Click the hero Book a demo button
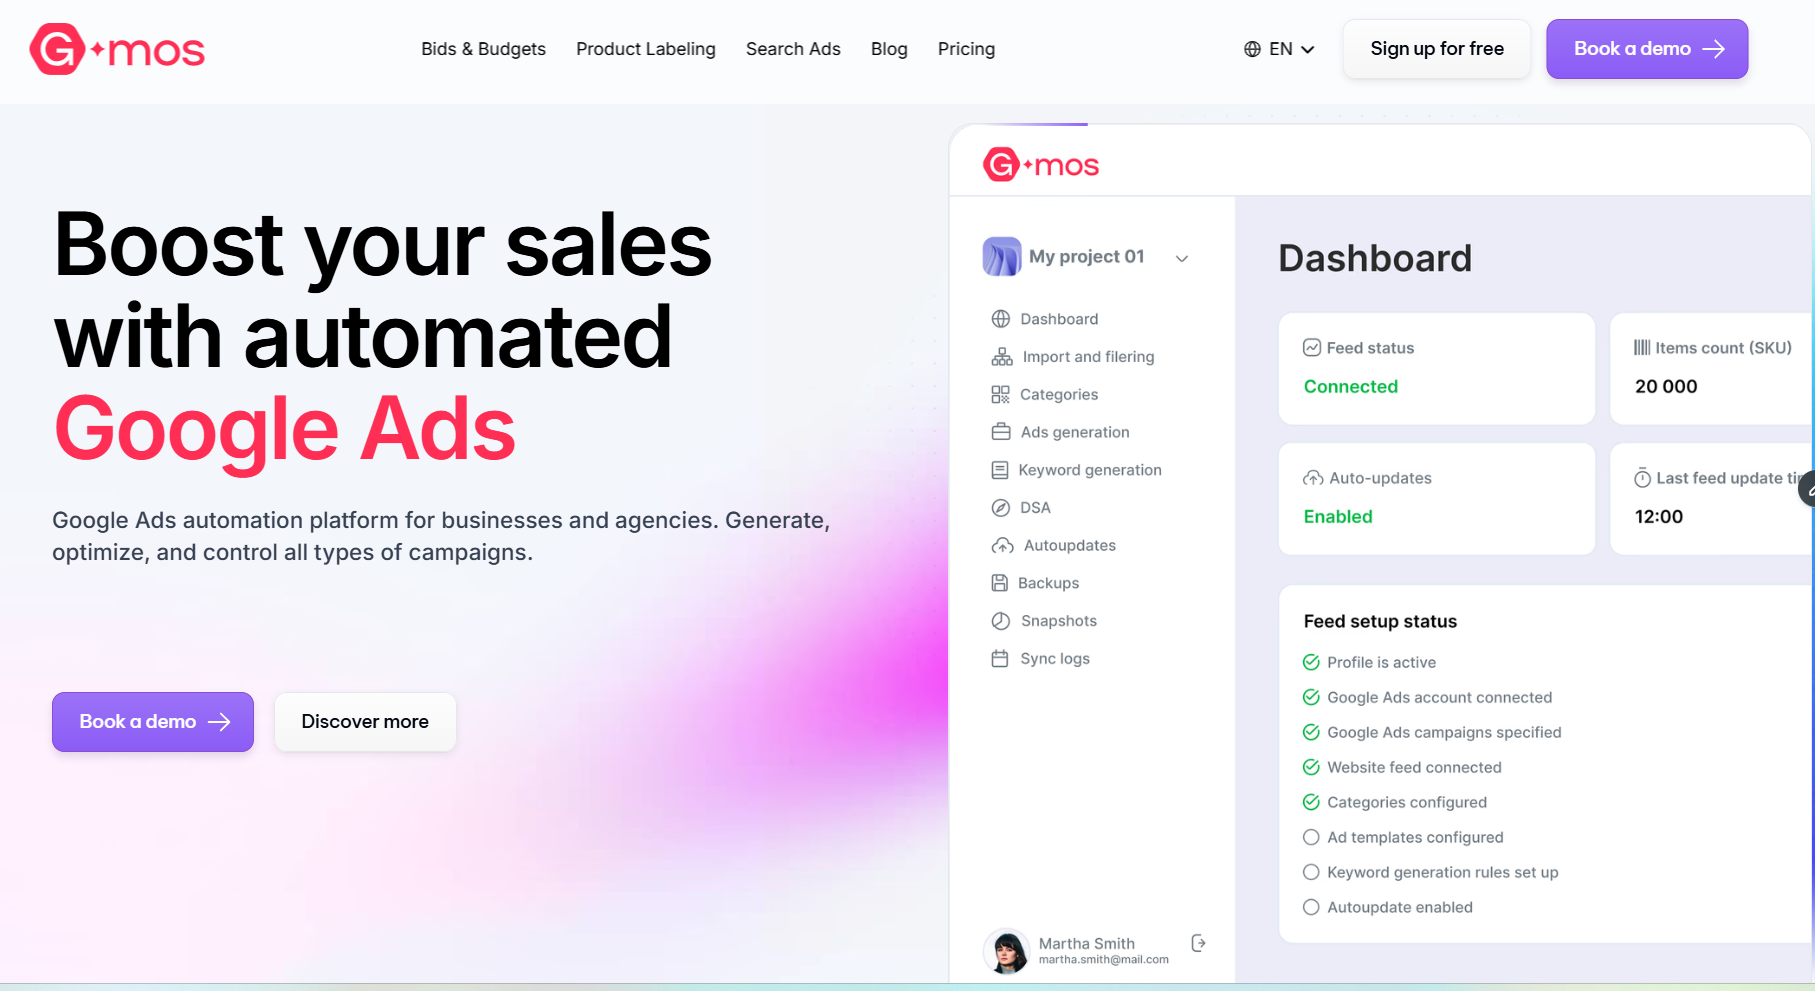 tap(153, 722)
